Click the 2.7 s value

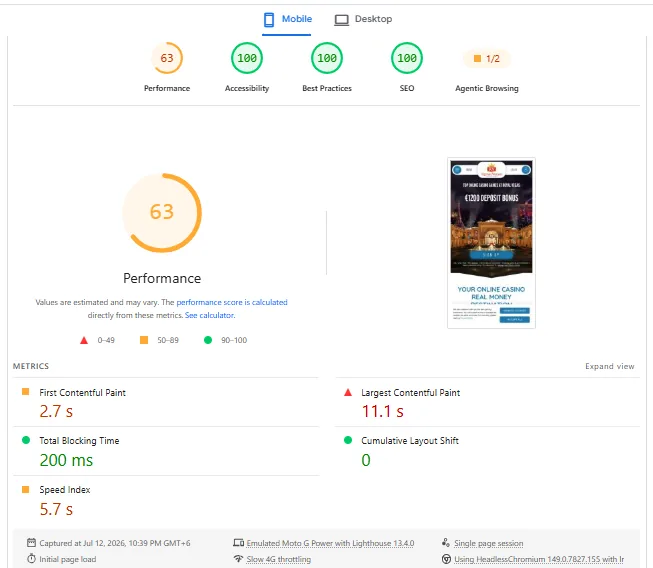pyautogui.click(x=56, y=411)
